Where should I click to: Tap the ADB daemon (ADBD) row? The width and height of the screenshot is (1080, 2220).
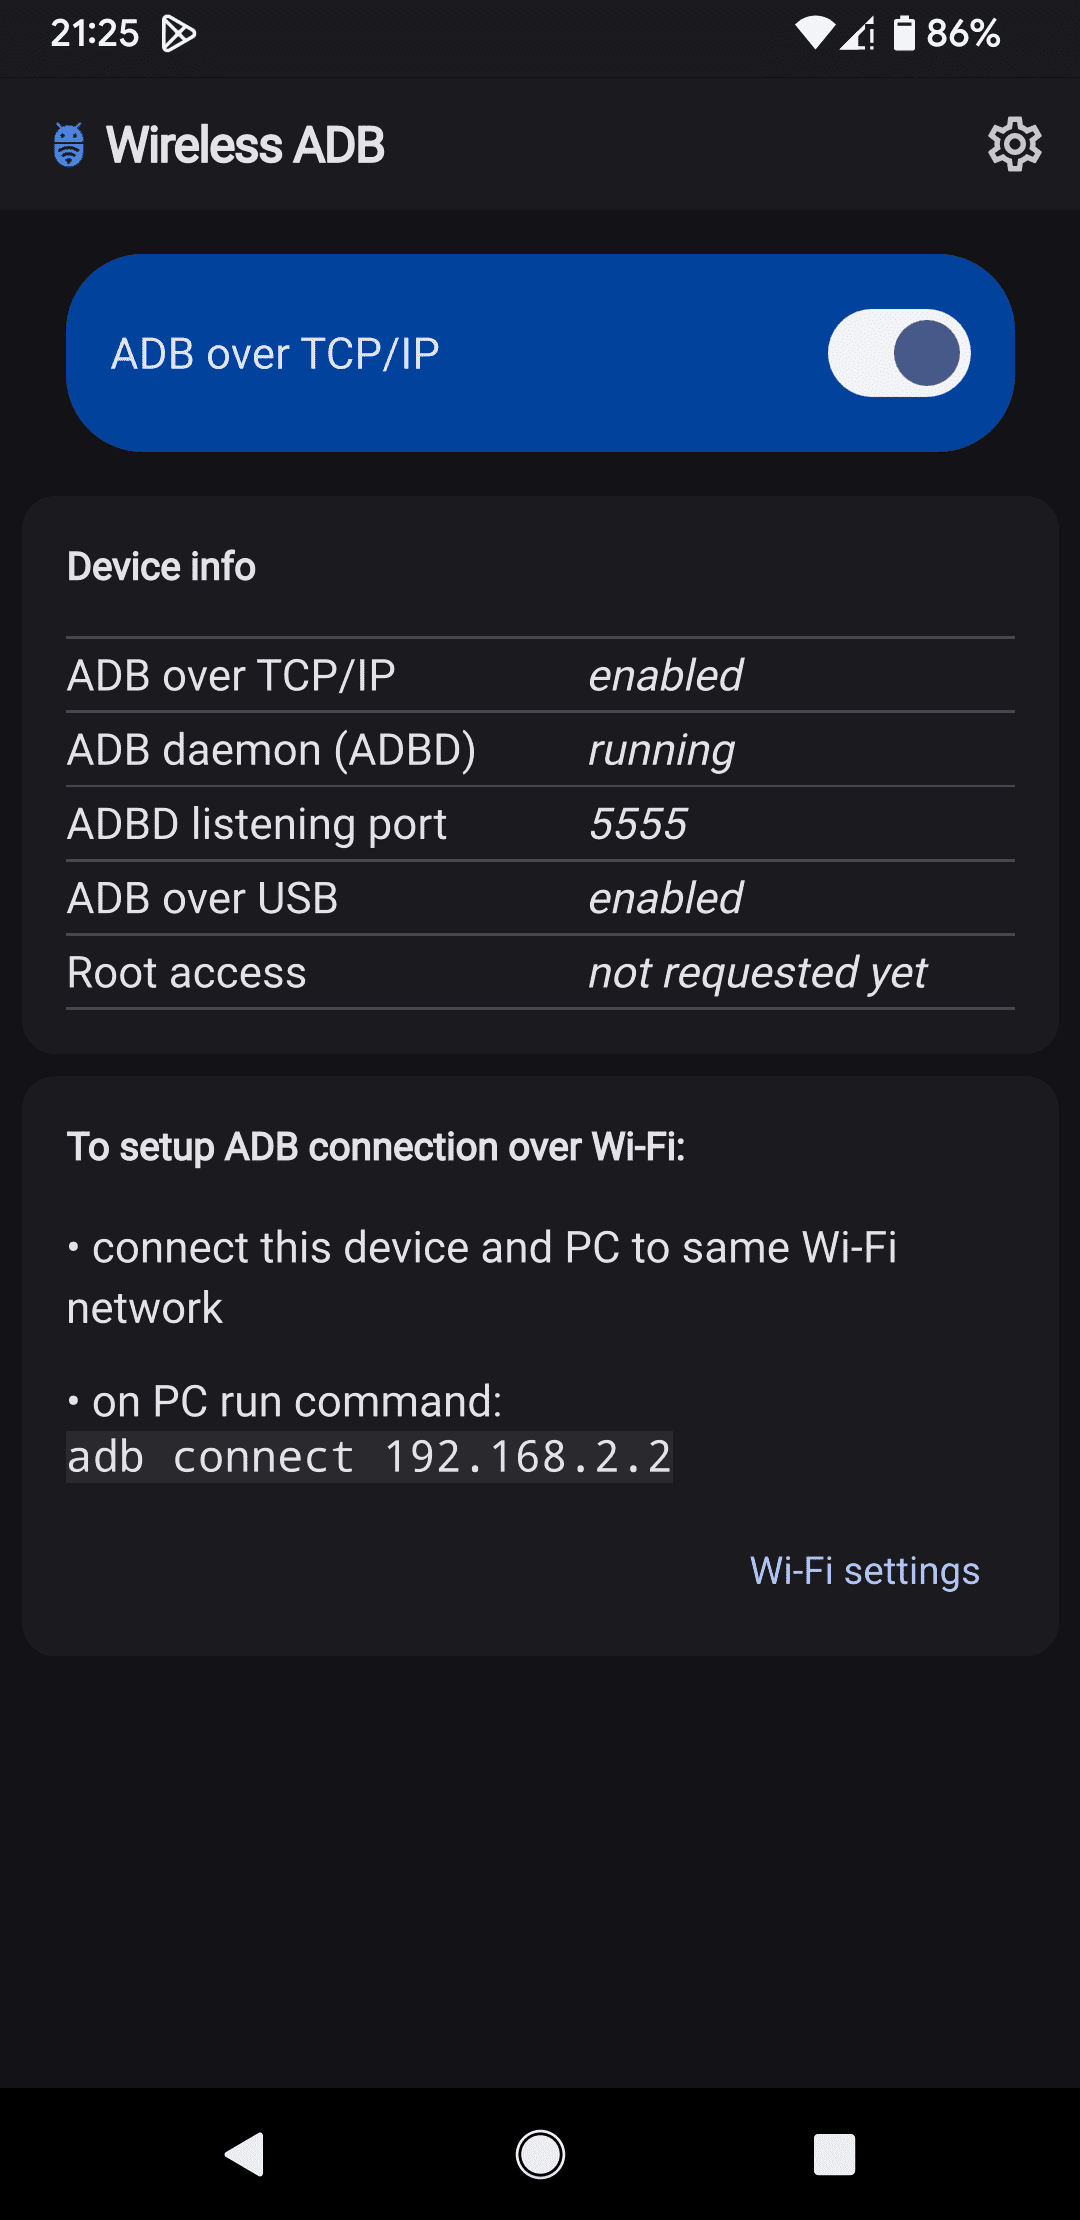(x=540, y=750)
